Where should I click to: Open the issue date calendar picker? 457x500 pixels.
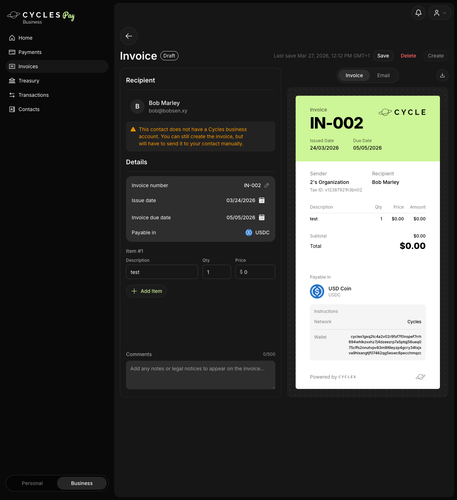(x=262, y=200)
